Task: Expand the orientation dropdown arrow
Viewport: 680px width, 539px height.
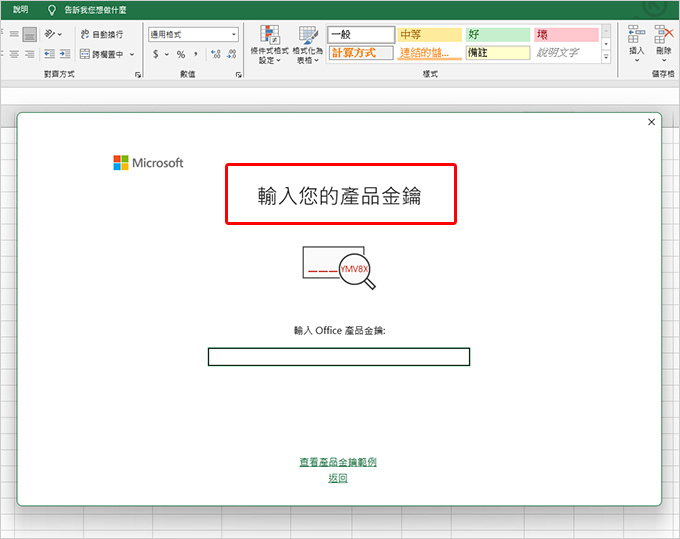Action: pos(60,34)
